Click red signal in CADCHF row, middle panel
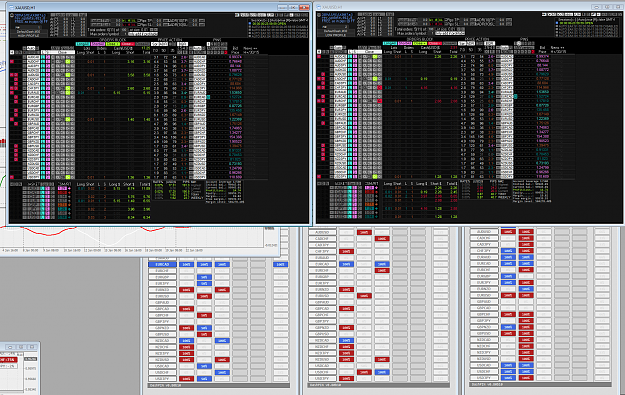 (382, 238)
